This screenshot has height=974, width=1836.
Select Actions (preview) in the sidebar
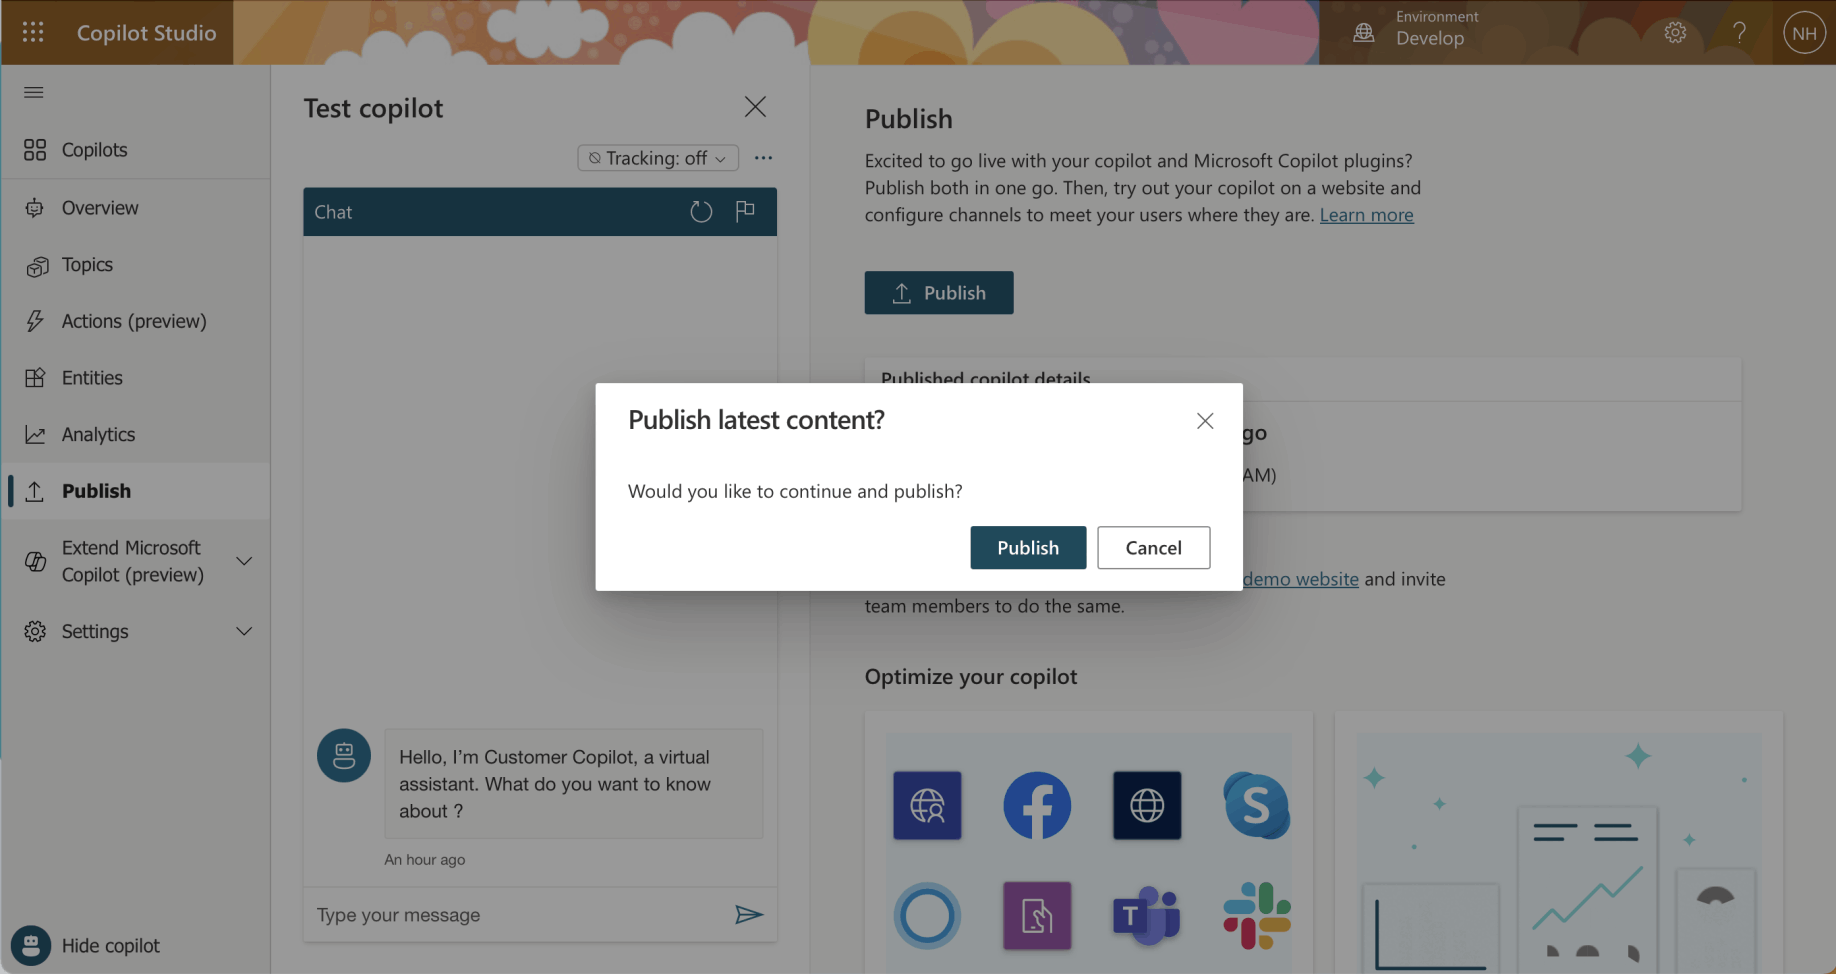pos(131,320)
